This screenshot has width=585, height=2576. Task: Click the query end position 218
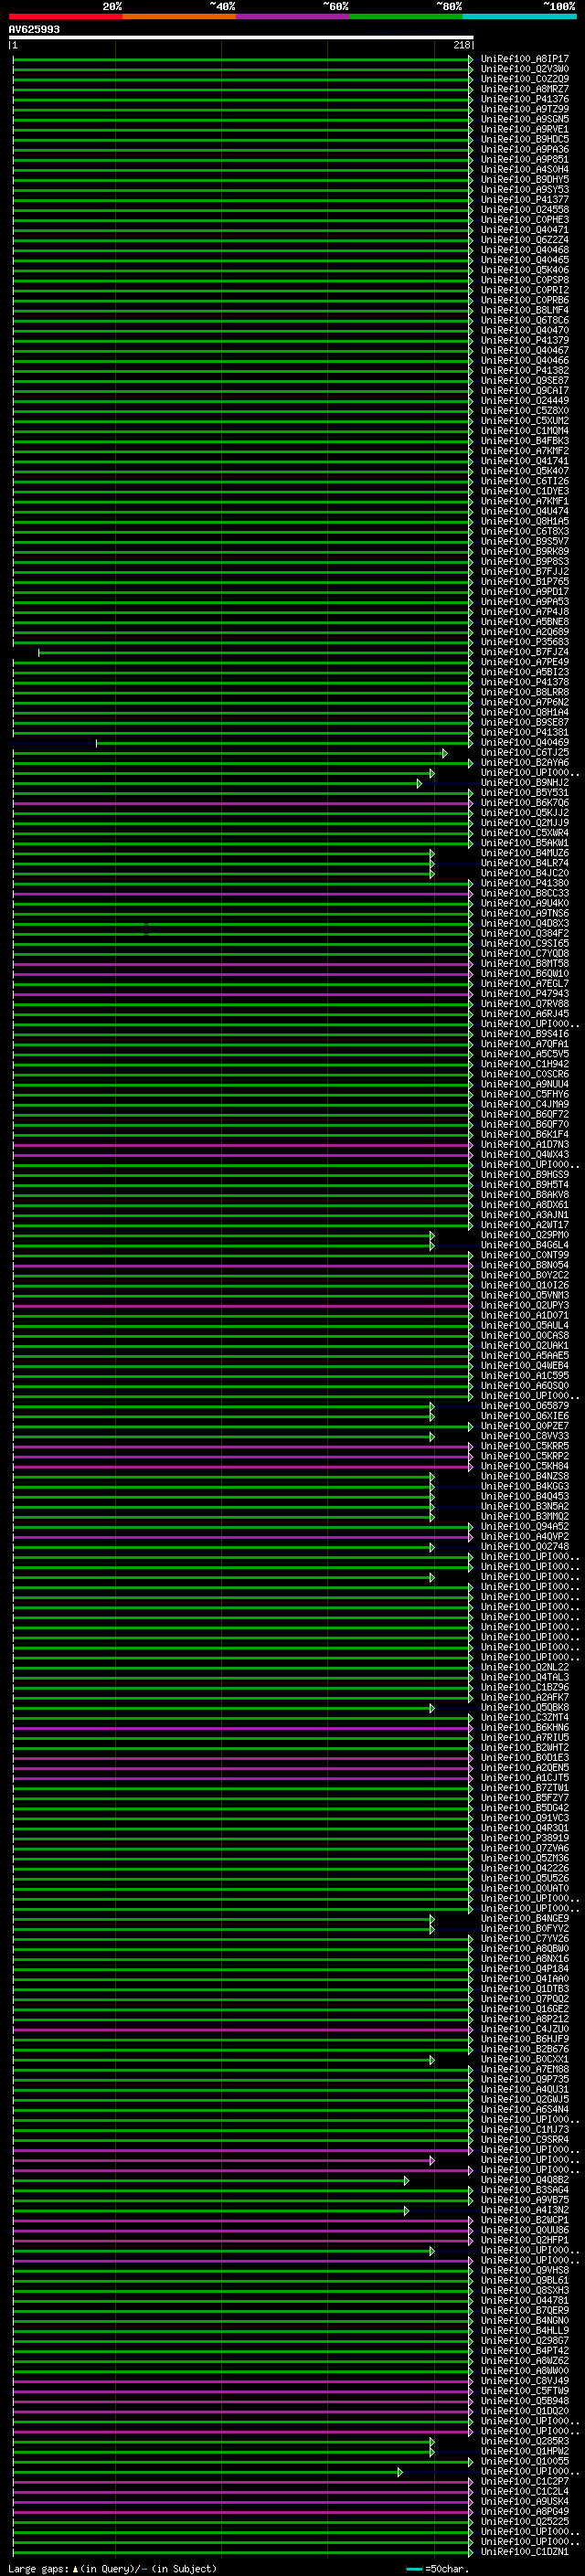click(x=461, y=45)
